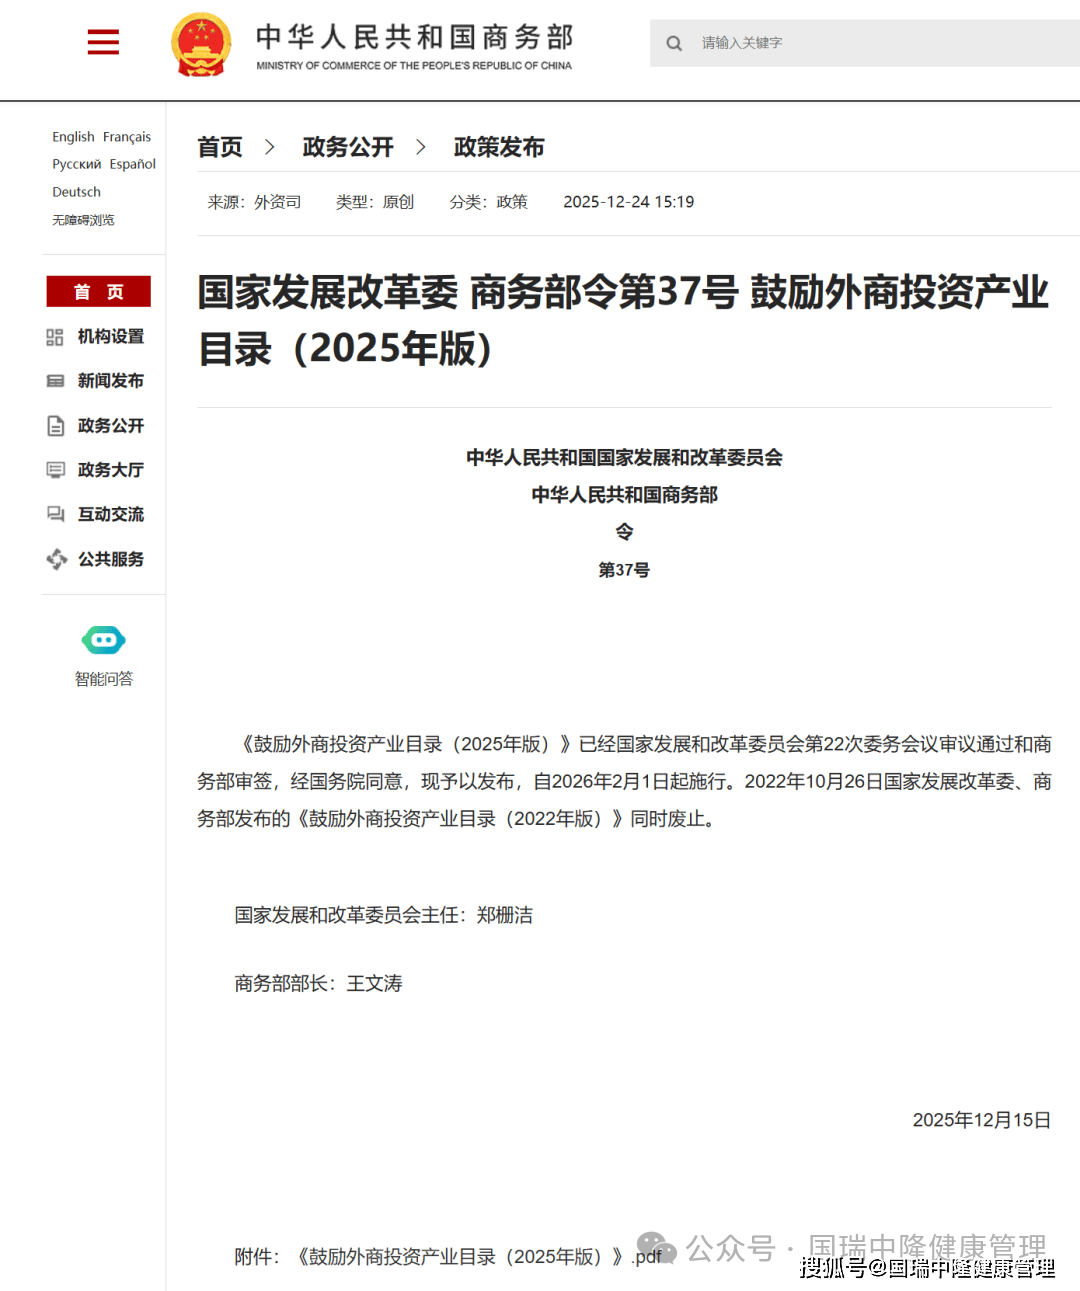Expand the breadcrumb arrow after 首页
The width and height of the screenshot is (1080, 1291).
click(x=269, y=147)
